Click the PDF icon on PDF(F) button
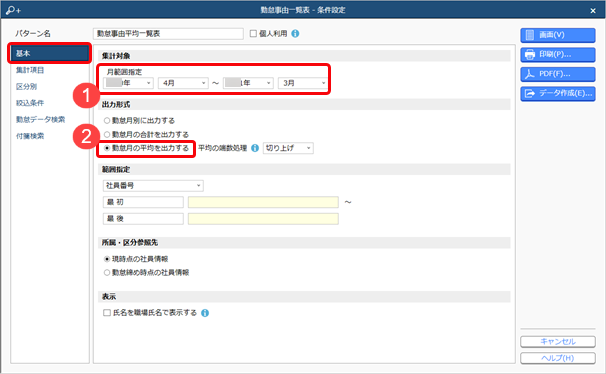This screenshot has height=374, width=606. coord(530,74)
